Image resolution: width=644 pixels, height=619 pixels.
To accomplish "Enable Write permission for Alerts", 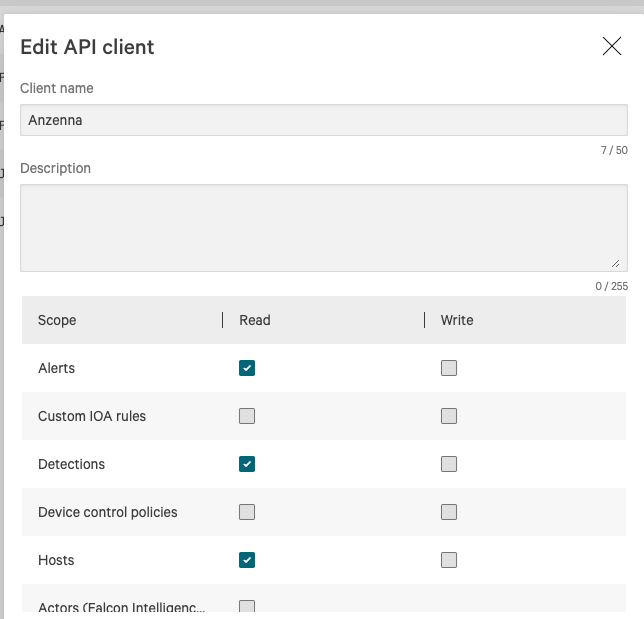I will tap(449, 368).
